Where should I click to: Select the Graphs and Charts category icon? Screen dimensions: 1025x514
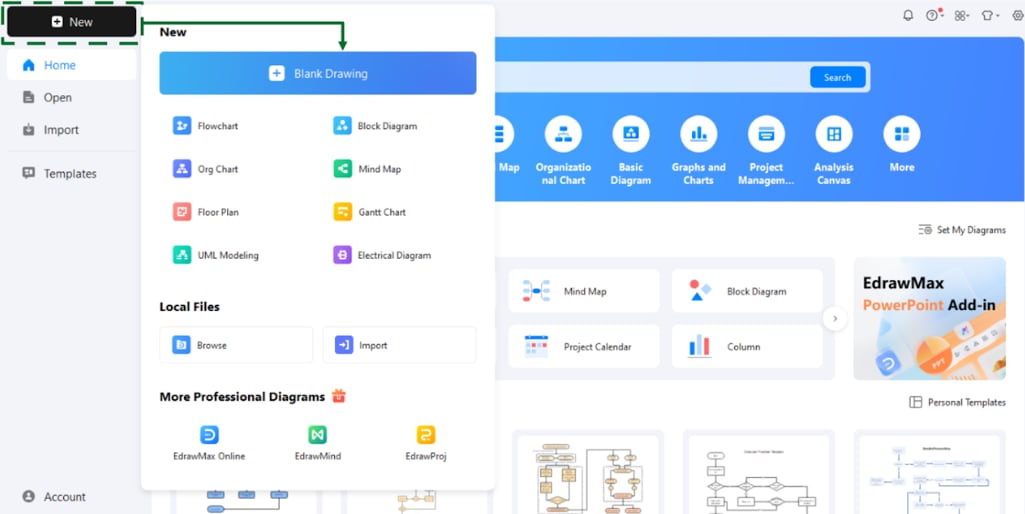tap(699, 134)
